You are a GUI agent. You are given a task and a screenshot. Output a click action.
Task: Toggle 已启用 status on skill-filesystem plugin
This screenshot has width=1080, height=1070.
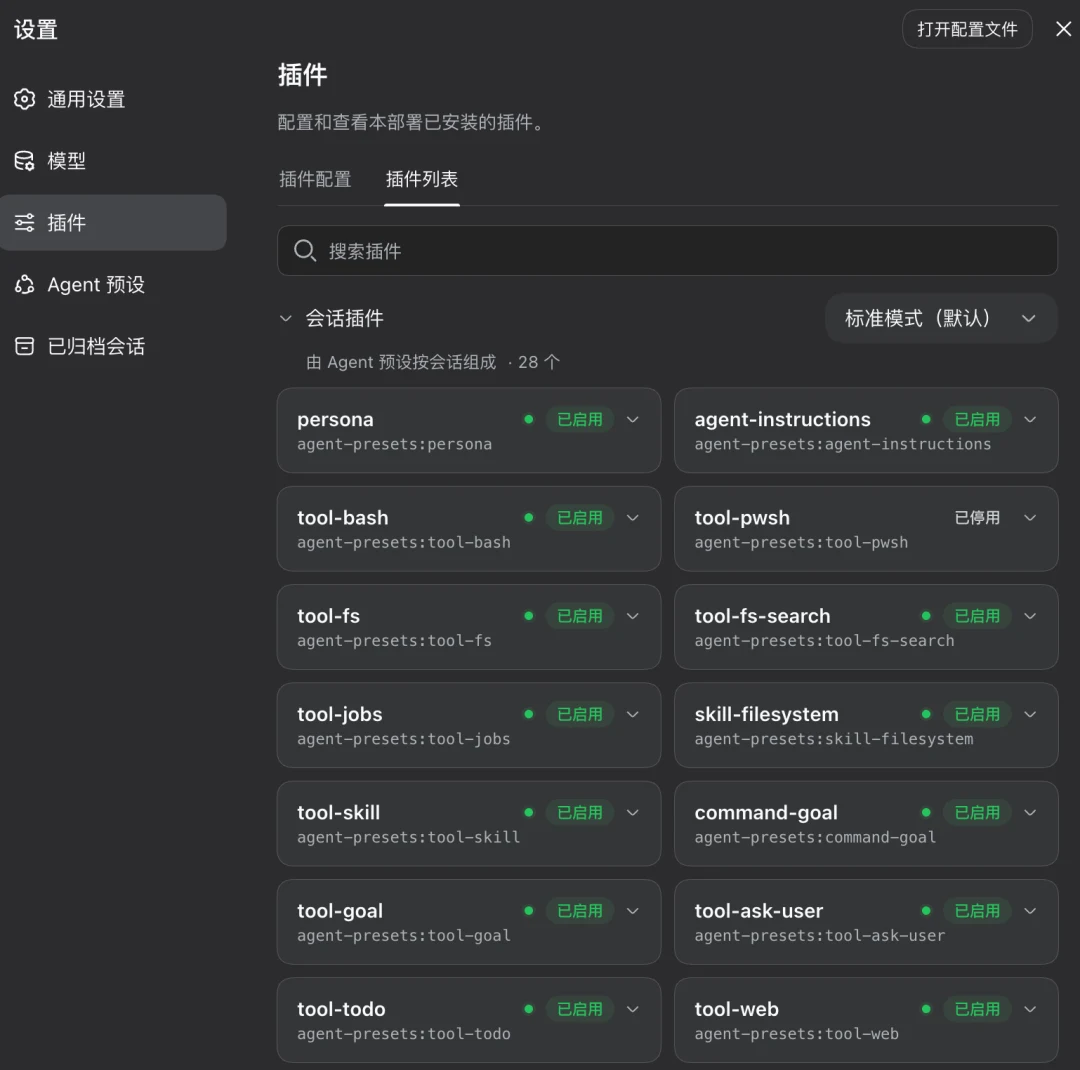977,714
